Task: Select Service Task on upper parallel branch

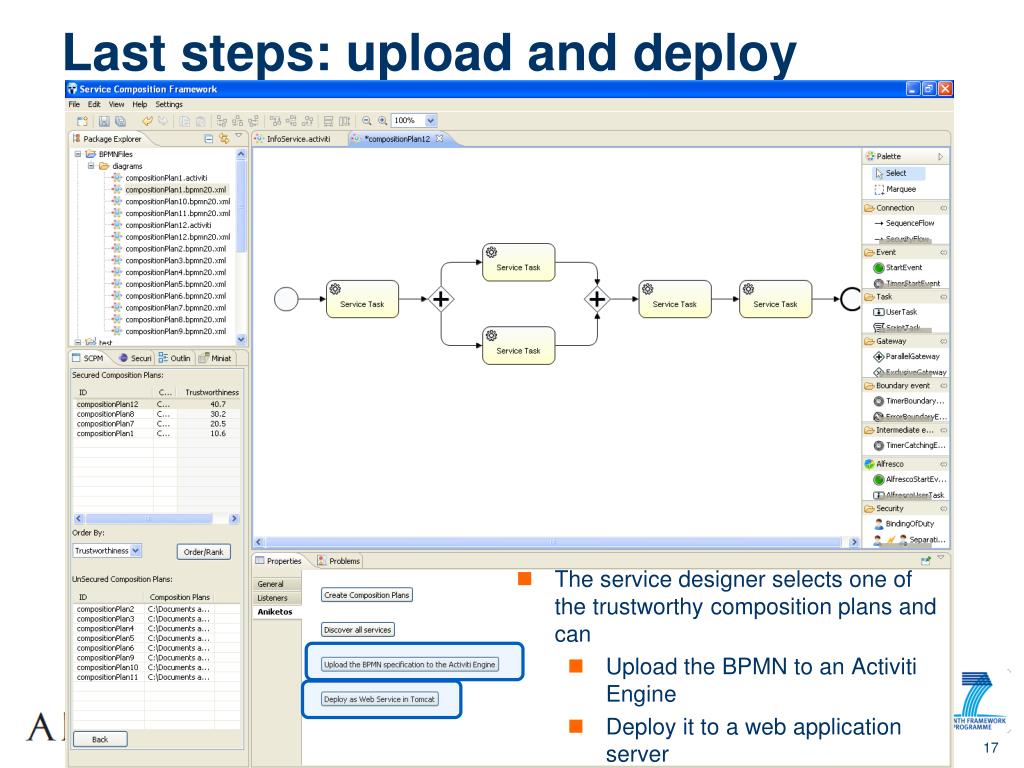Action: [x=519, y=262]
